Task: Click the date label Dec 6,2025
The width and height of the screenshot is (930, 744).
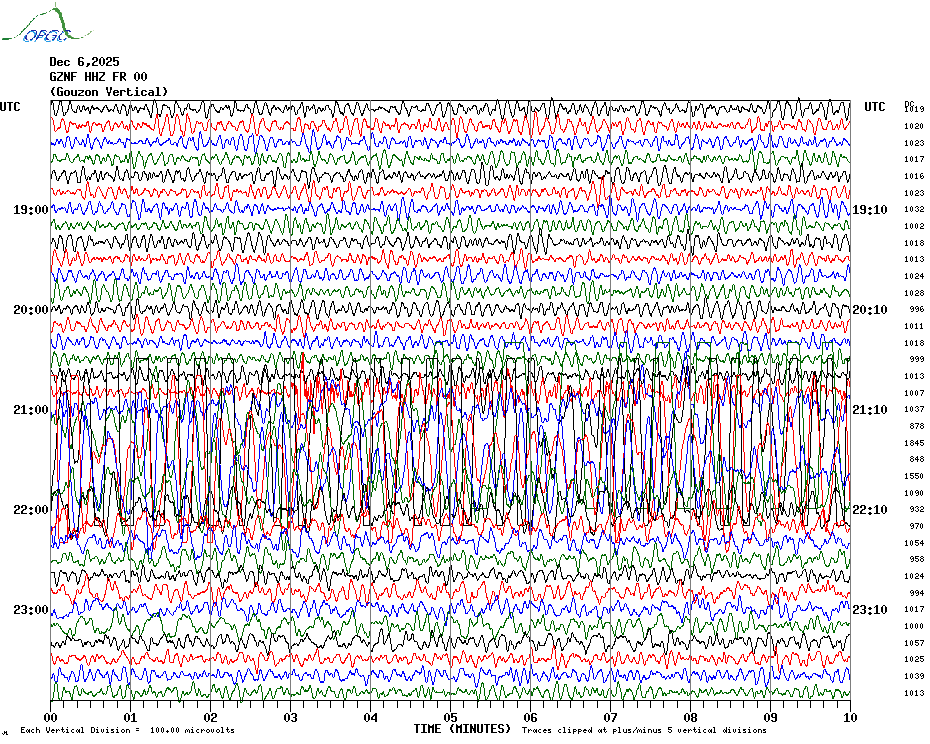Action: click(84, 61)
